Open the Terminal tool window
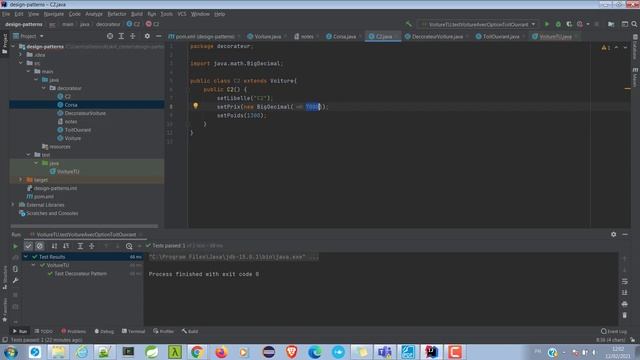The image size is (640, 360). (133, 331)
